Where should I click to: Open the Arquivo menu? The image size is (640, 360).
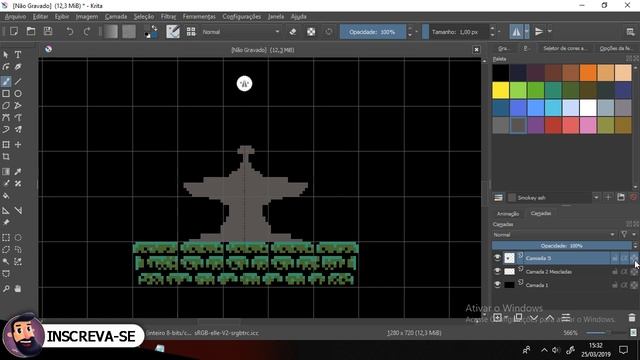coord(15,16)
